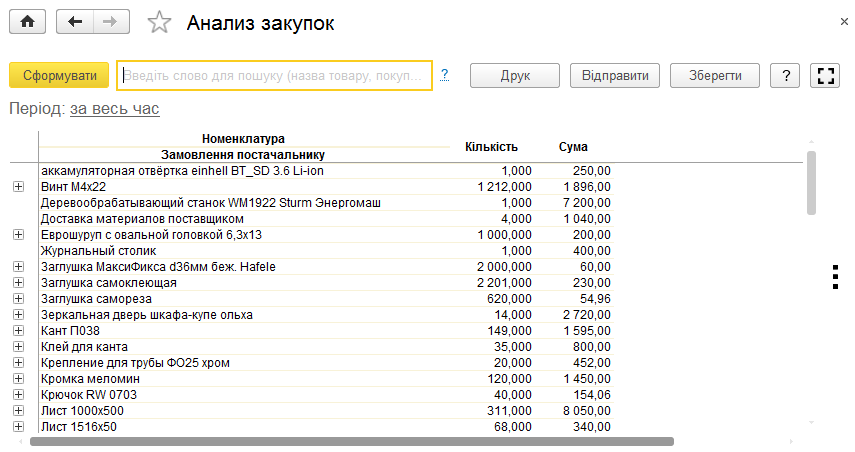Expand the Лист 1000х500 row
855x452 pixels.
click(x=19, y=411)
